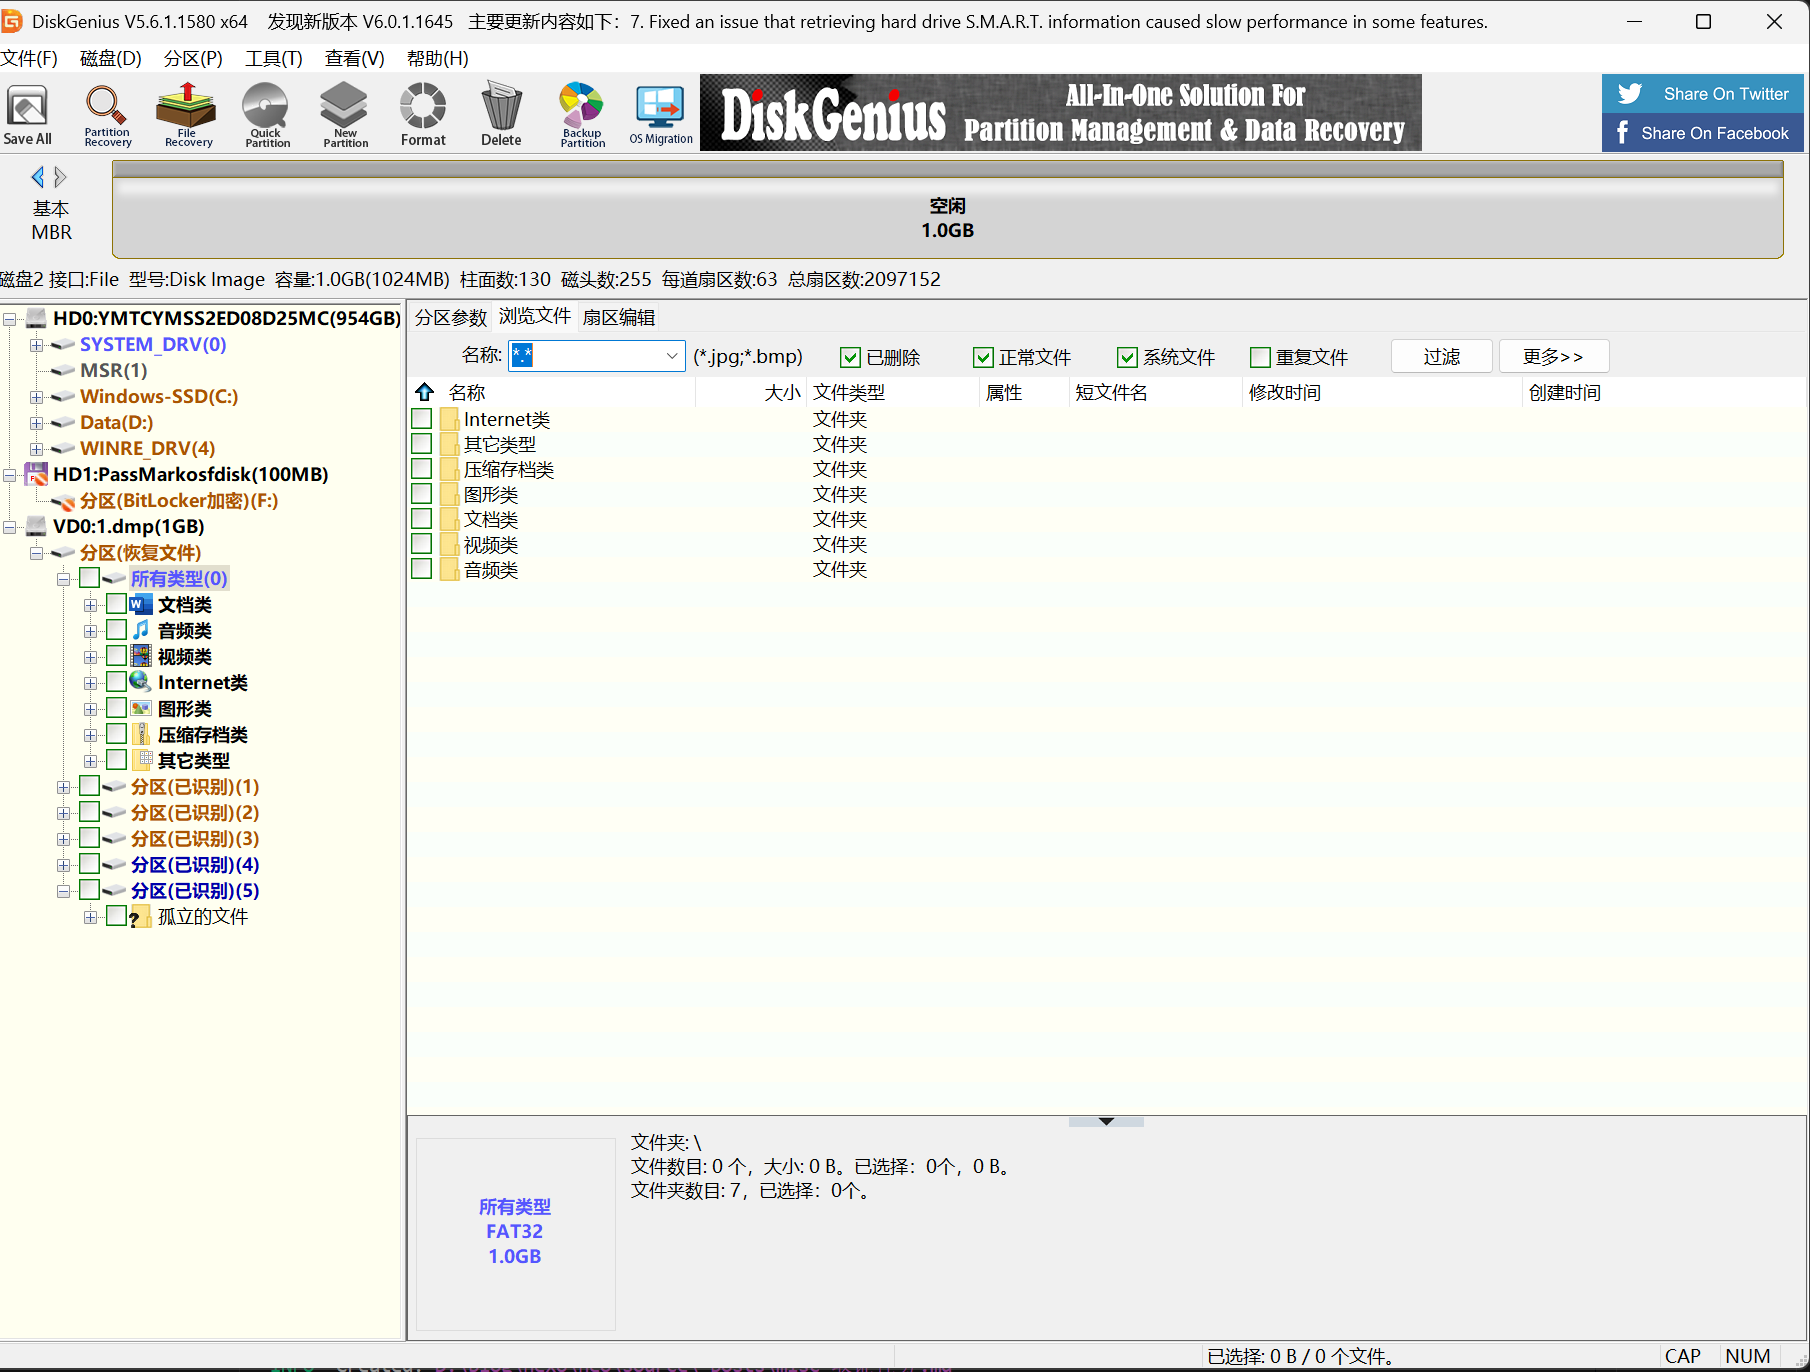Screen dimensions: 1810x1372
Task: Click the Save All toolbar icon
Action: pyautogui.click(x=28, y=114)
